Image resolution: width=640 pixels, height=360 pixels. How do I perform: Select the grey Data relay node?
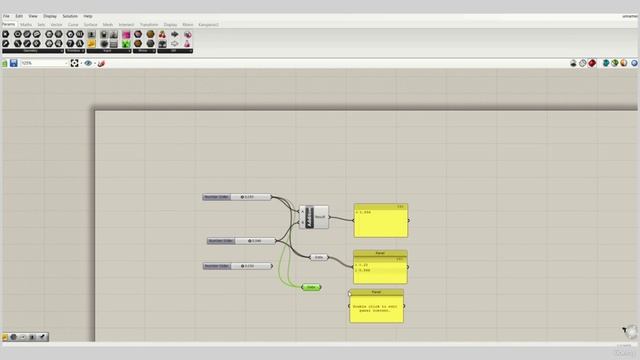click(x=319, y=257)
